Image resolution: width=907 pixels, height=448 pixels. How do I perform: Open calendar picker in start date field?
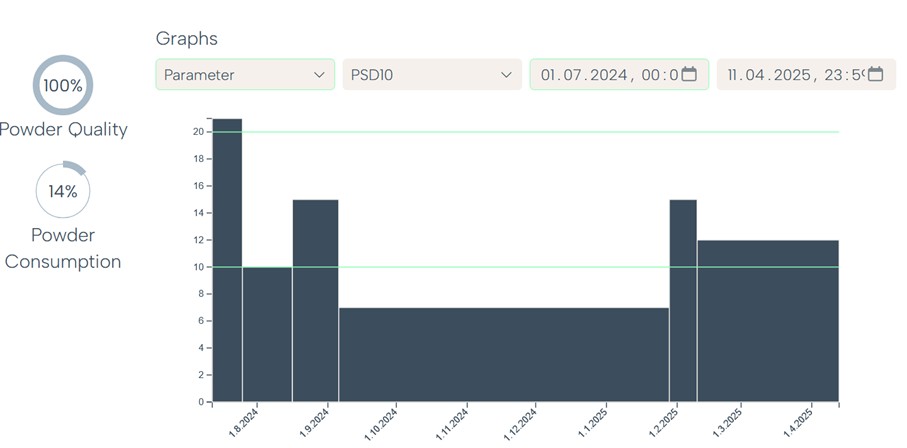pyautogui.click(x=689, y=75)
